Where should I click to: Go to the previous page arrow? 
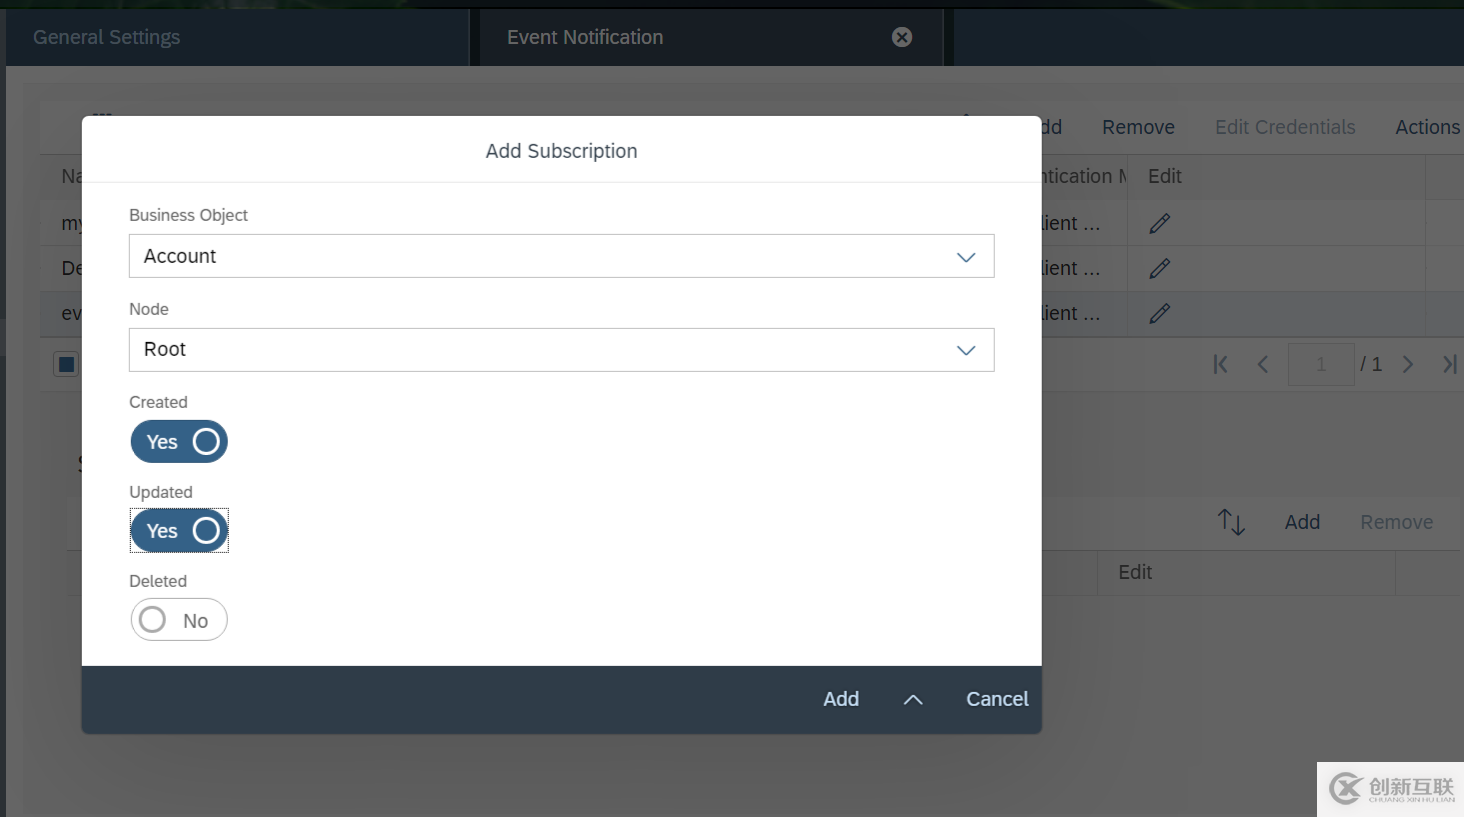click(1262, 364)
